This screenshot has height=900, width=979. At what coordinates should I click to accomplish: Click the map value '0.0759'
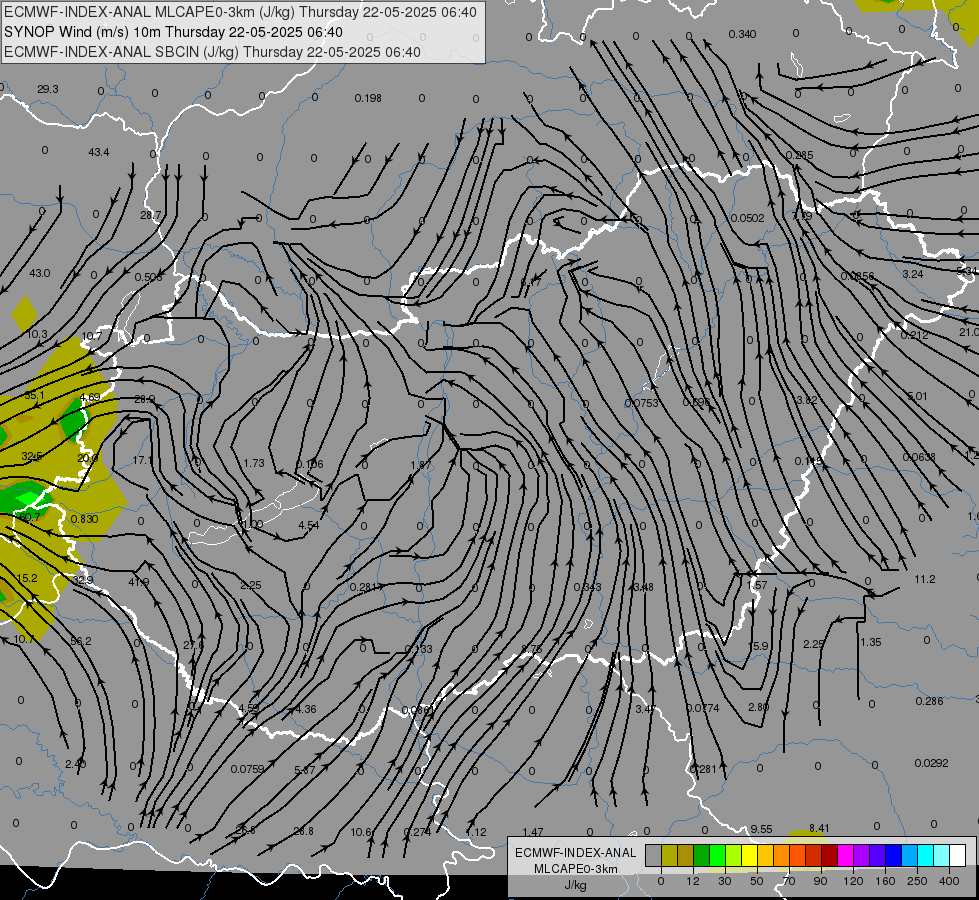click(x=247, y=769)
